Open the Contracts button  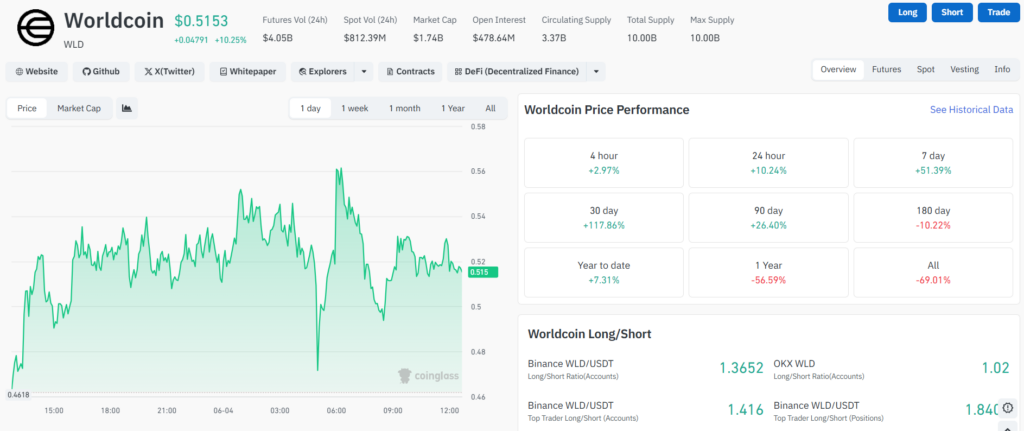pos(410,72)
